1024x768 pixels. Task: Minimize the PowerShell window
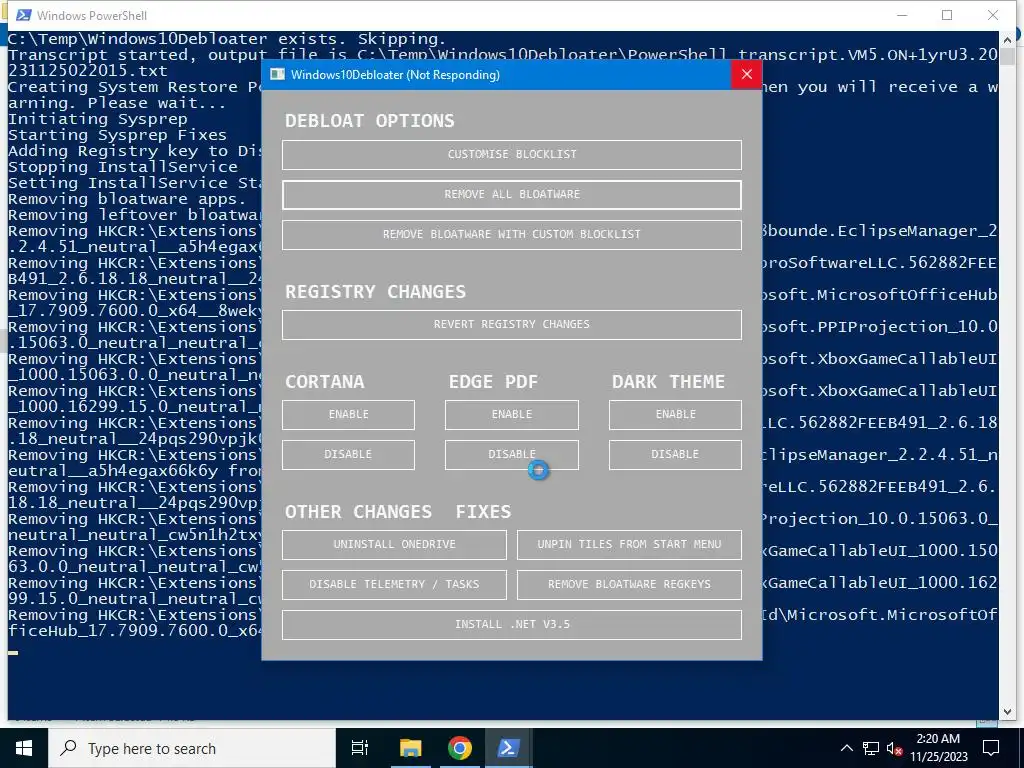click(x=903, y=15)
